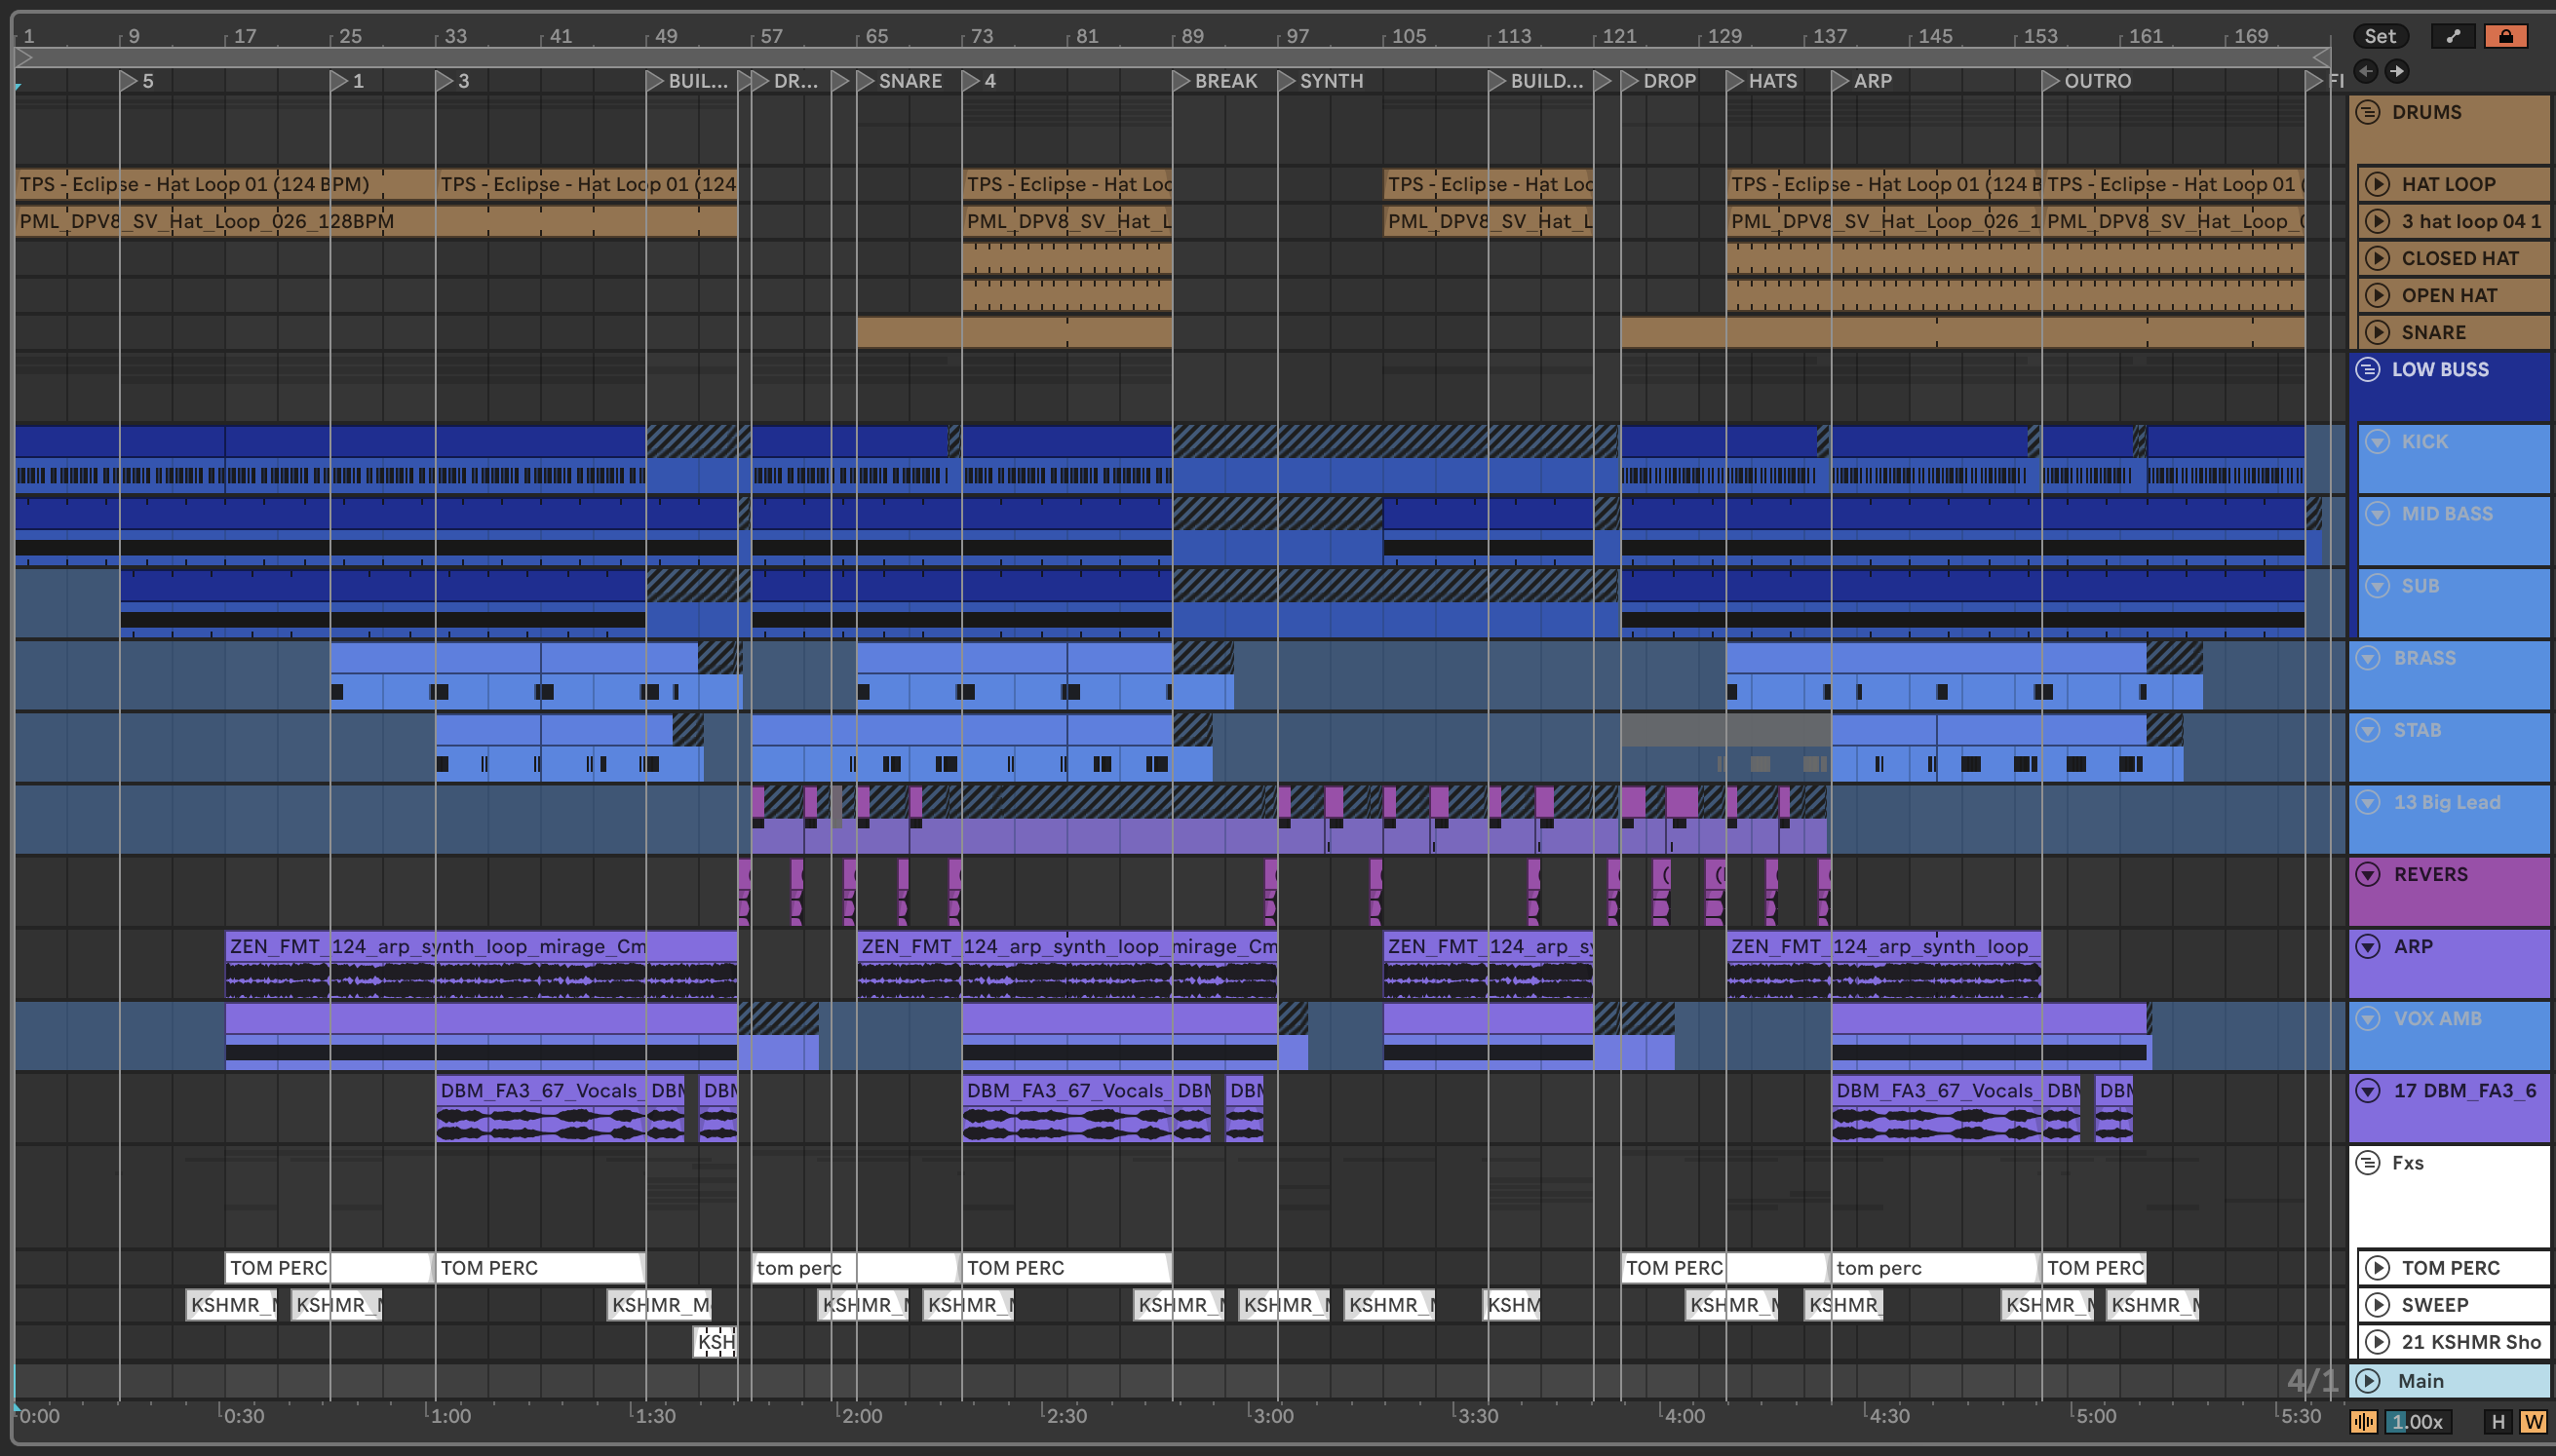
Task: Jump to the previous locator arrow
Action: (2365, 71)
